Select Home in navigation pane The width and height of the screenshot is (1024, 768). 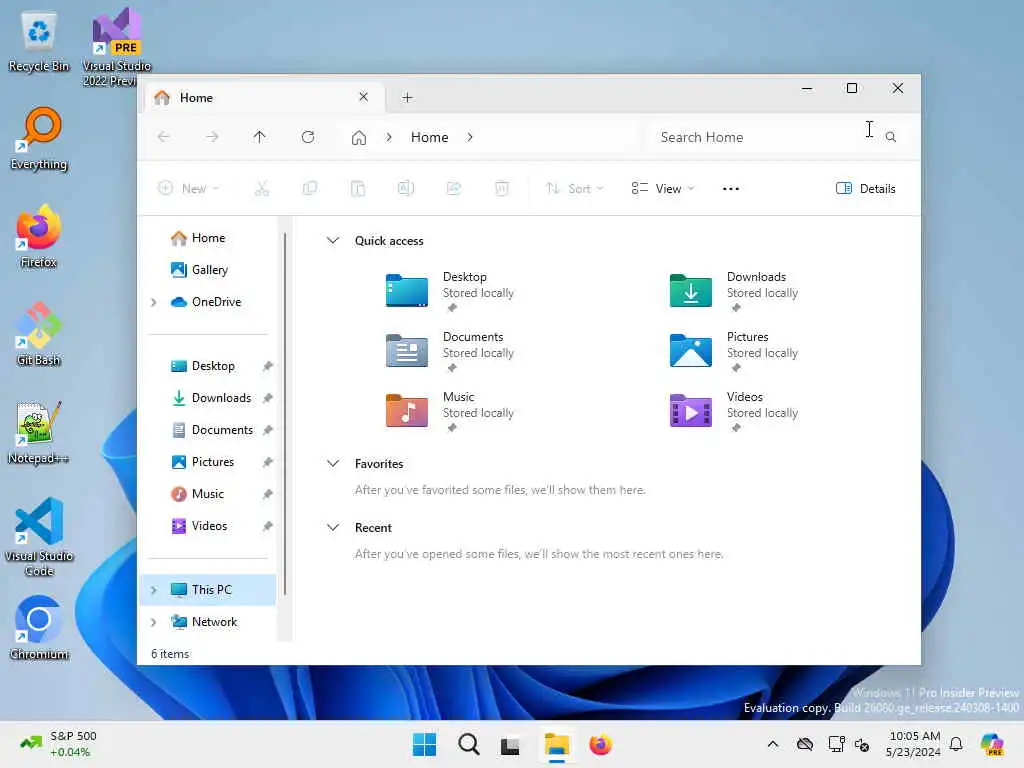tap(209, 238)
